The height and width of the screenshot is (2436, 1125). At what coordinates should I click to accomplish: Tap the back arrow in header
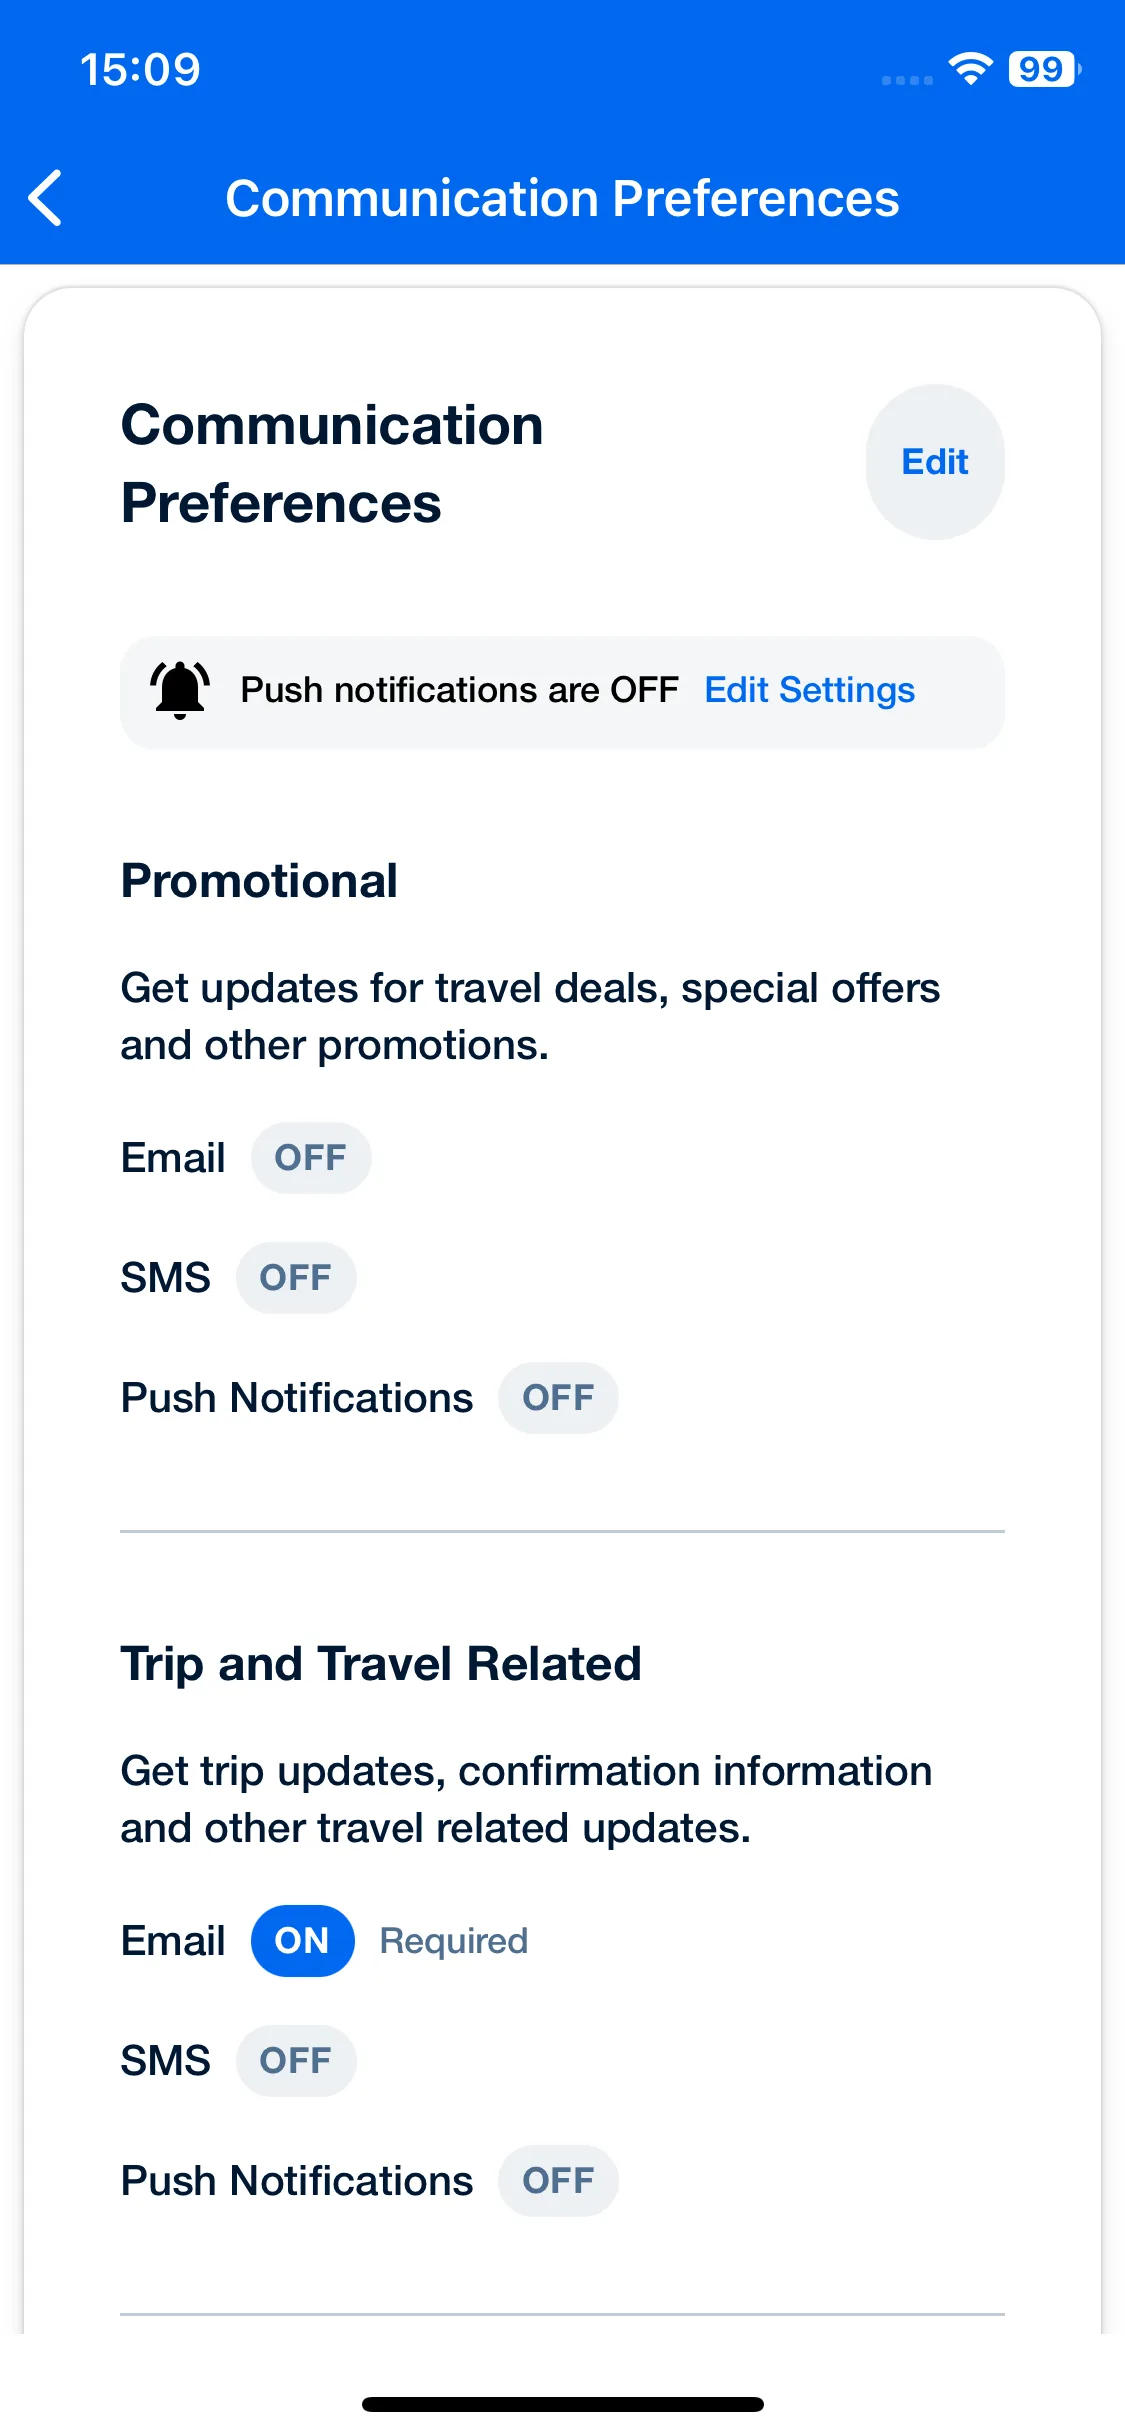coord(46,198)
